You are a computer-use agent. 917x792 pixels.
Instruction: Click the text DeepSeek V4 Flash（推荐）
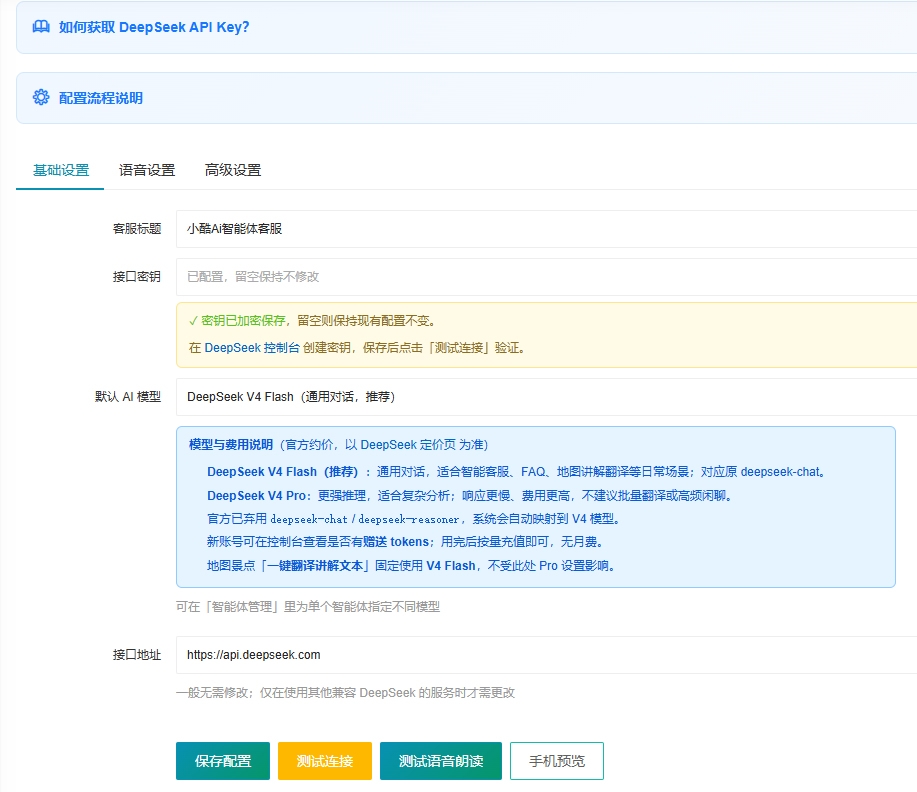click(x=282, y=471)
